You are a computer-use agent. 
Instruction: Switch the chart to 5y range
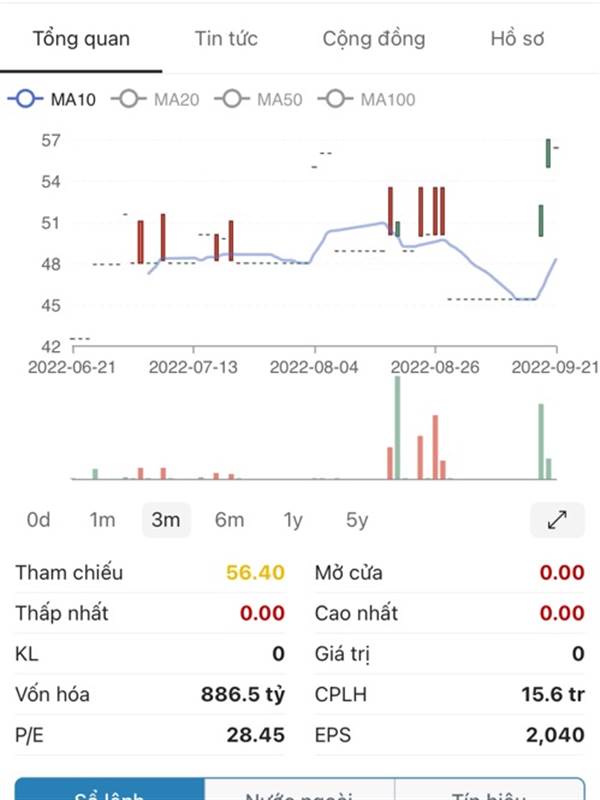pyautogui.click(x=356, y=520)
